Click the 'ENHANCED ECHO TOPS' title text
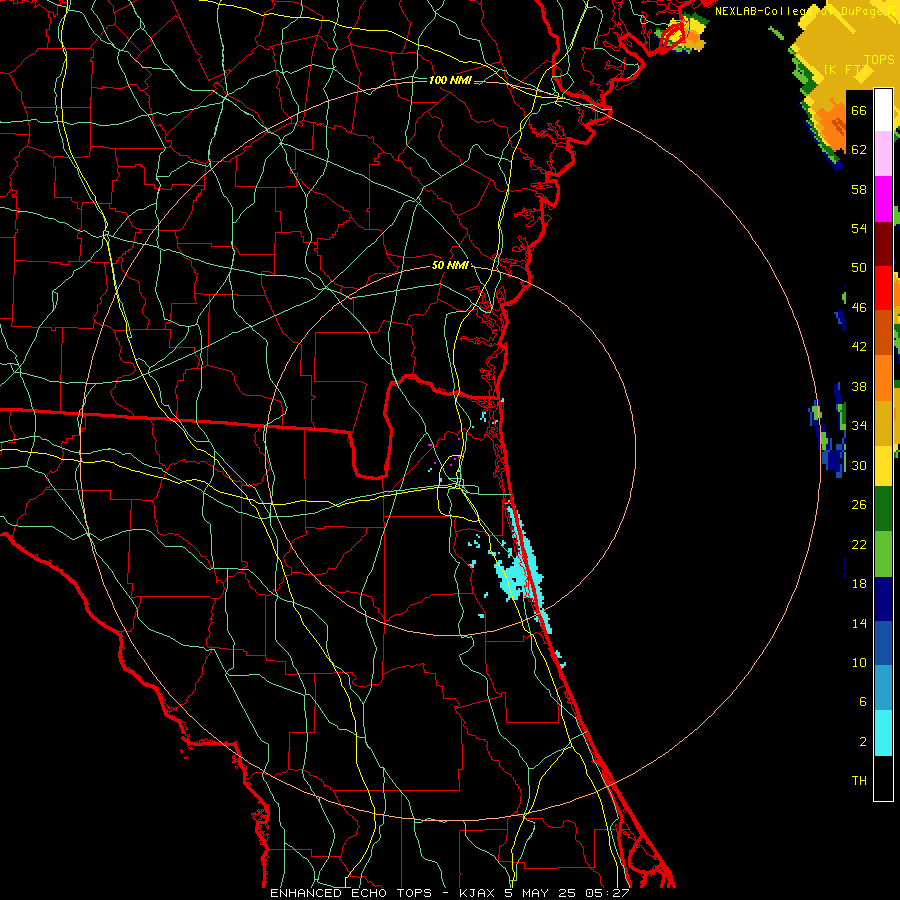The height and width of the screenshot is (900, 900). point(351,893)
